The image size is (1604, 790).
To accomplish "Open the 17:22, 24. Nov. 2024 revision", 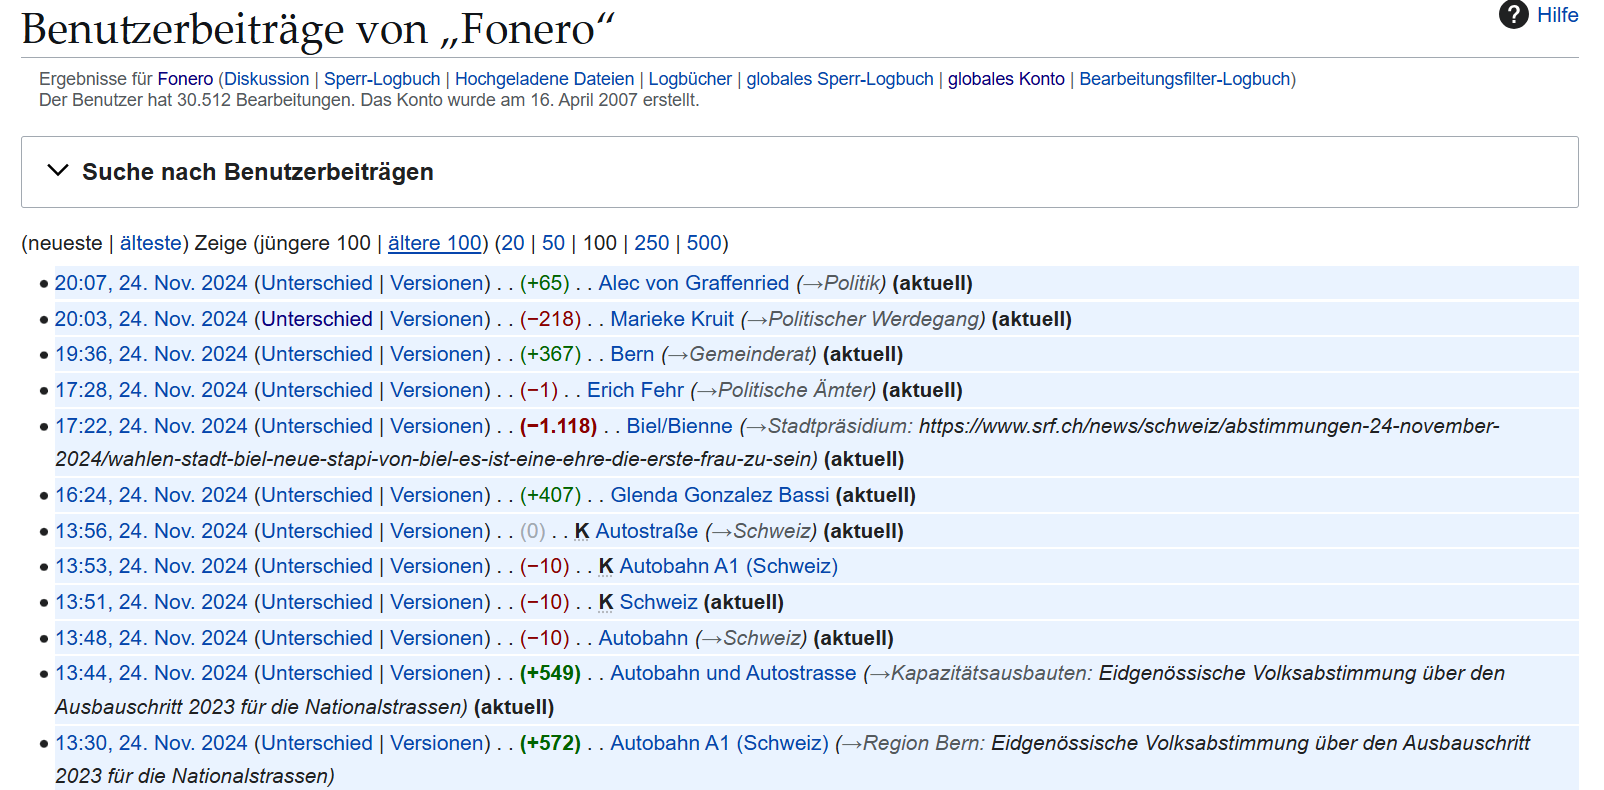I will [x=151, y=426].
